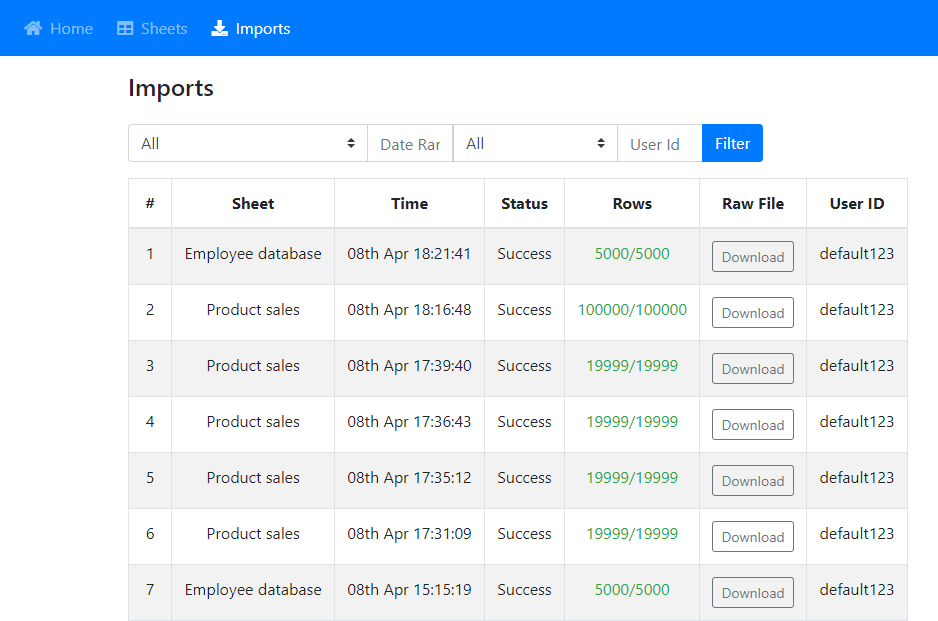Click Employee database in row 1

point(253,254)
